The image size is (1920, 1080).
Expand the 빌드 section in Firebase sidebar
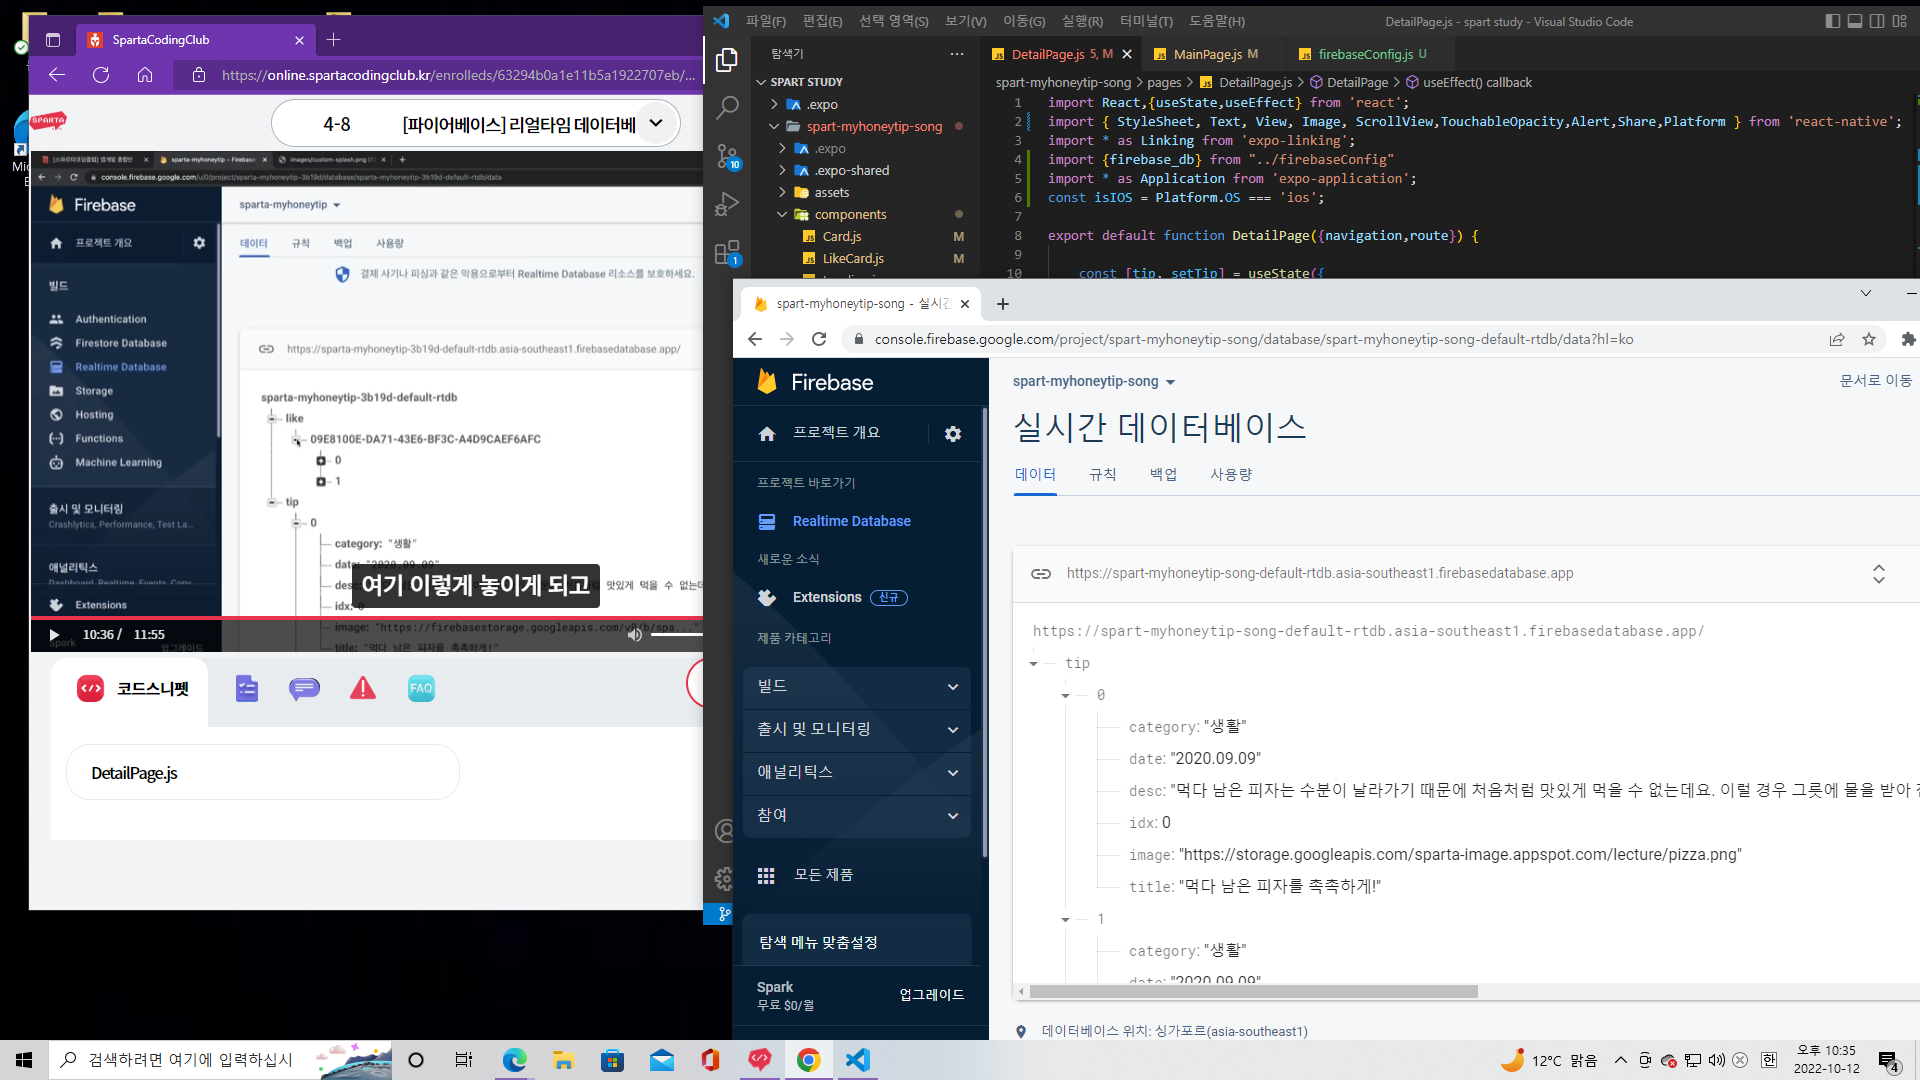[x=857, y=687]
